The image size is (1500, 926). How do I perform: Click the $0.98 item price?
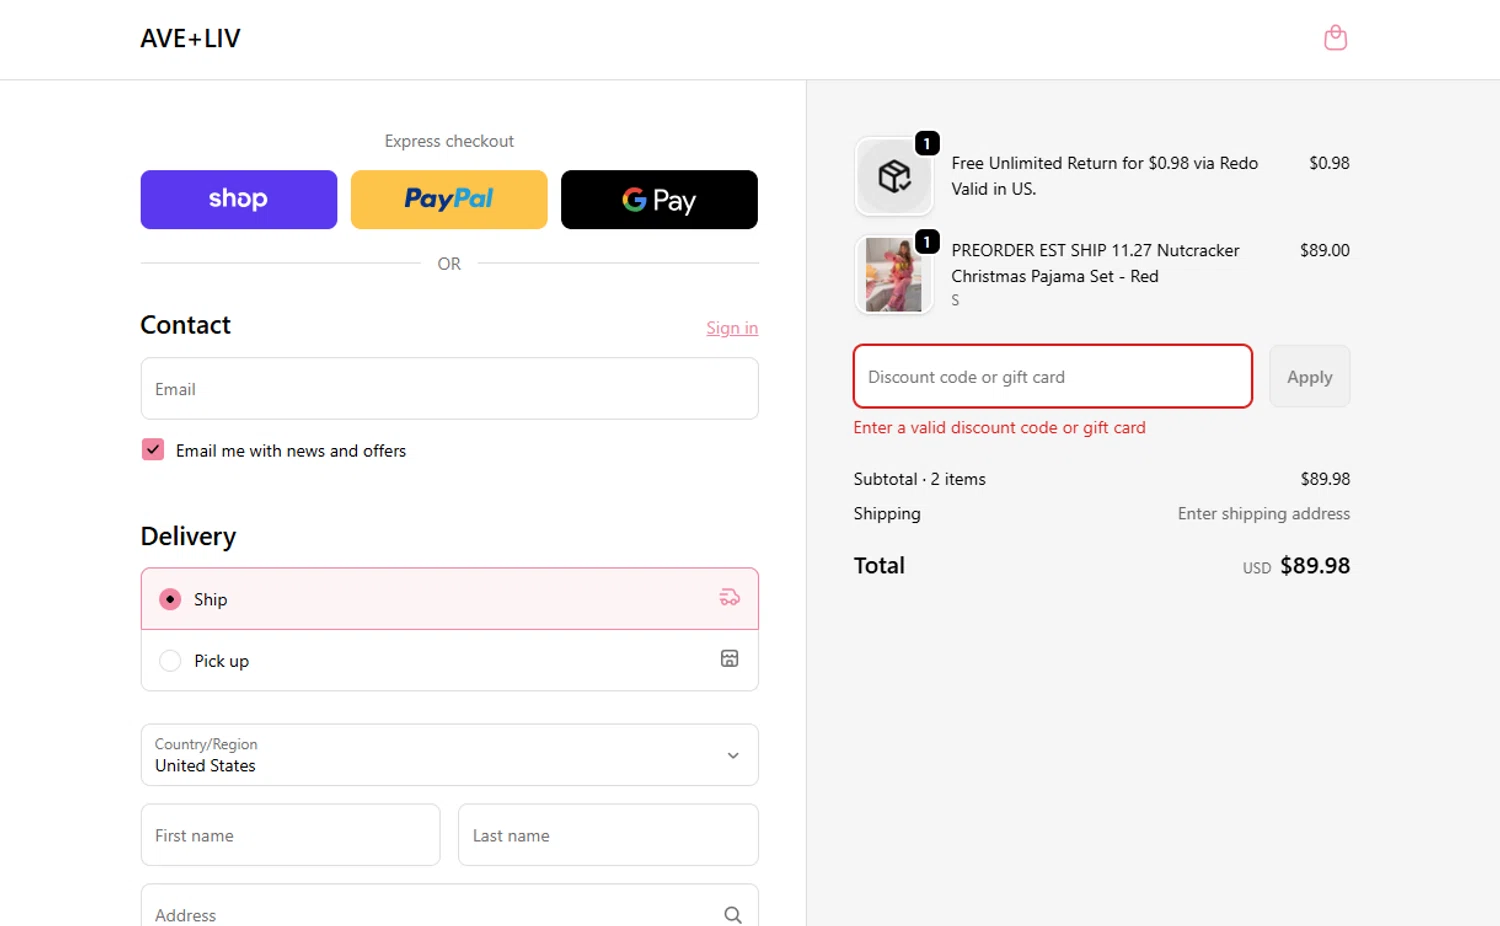tap(1329, 163)
